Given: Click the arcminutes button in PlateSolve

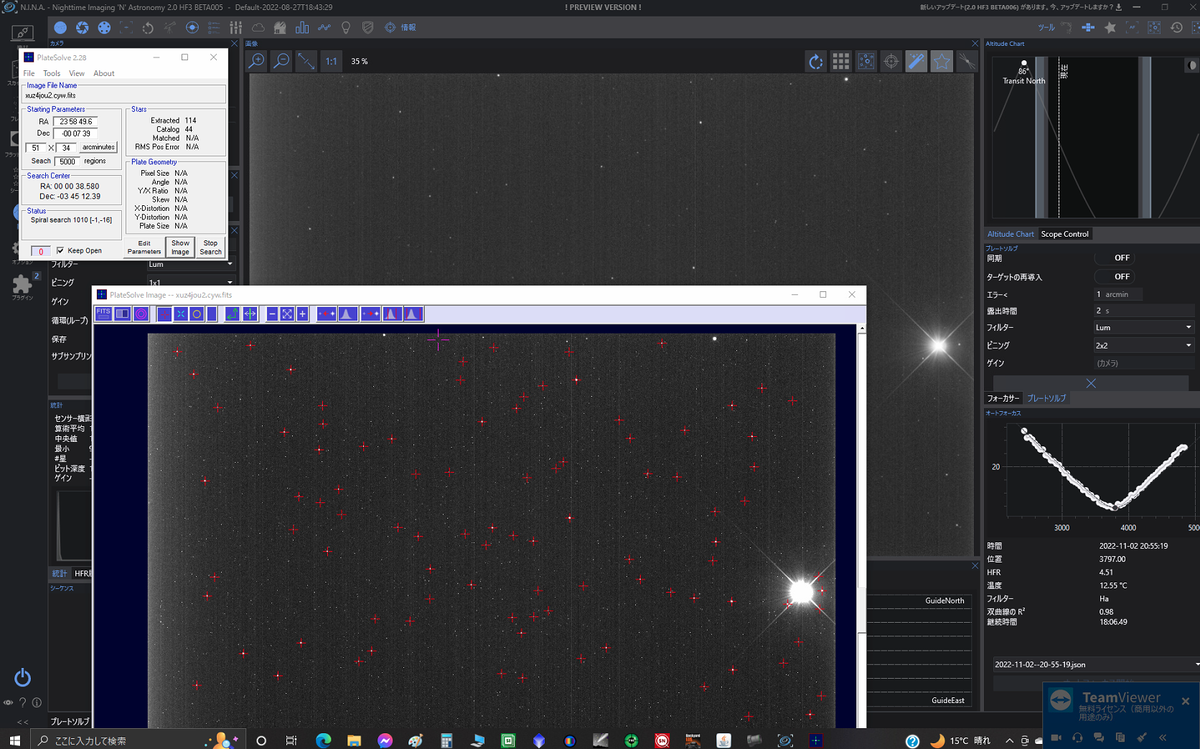Looking at the screenshot, I should pos(99,148).
